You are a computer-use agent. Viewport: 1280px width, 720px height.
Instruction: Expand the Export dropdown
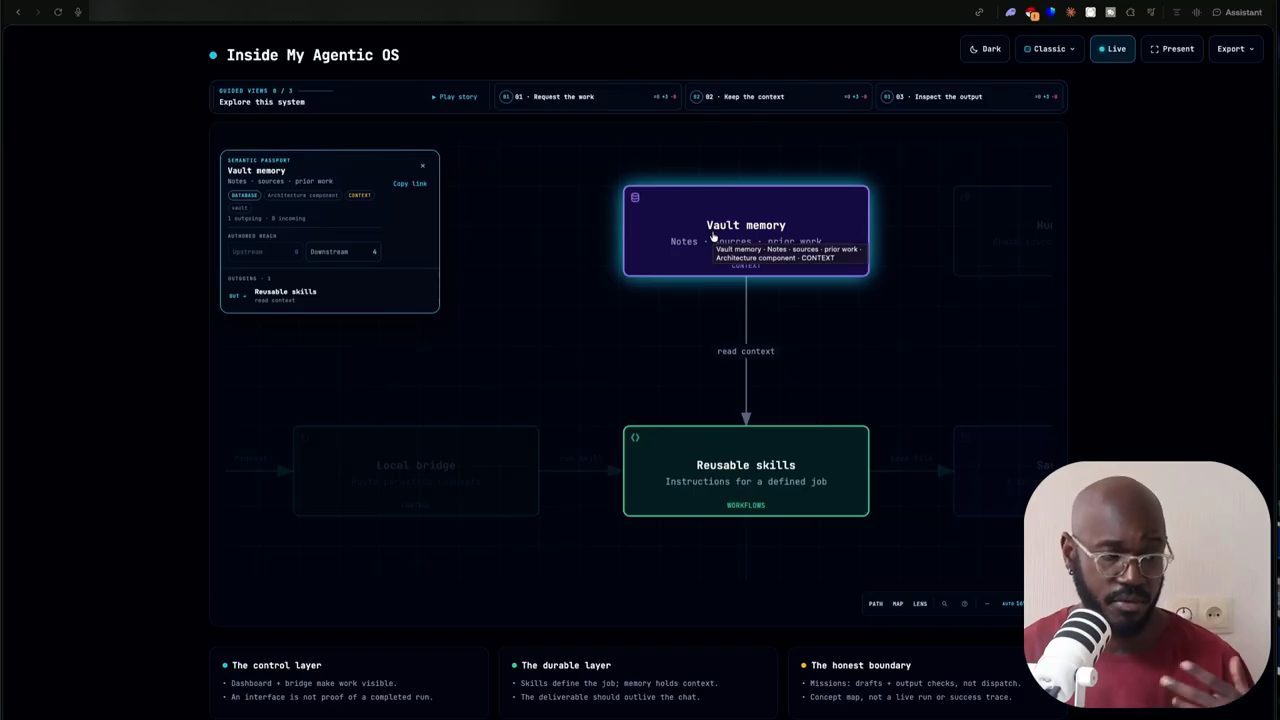click(1235, 49)
